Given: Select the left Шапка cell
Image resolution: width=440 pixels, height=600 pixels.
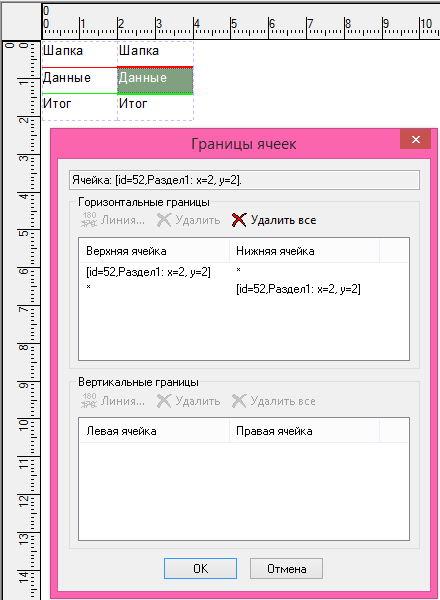Looking at the screenshot, I should 80,54.
